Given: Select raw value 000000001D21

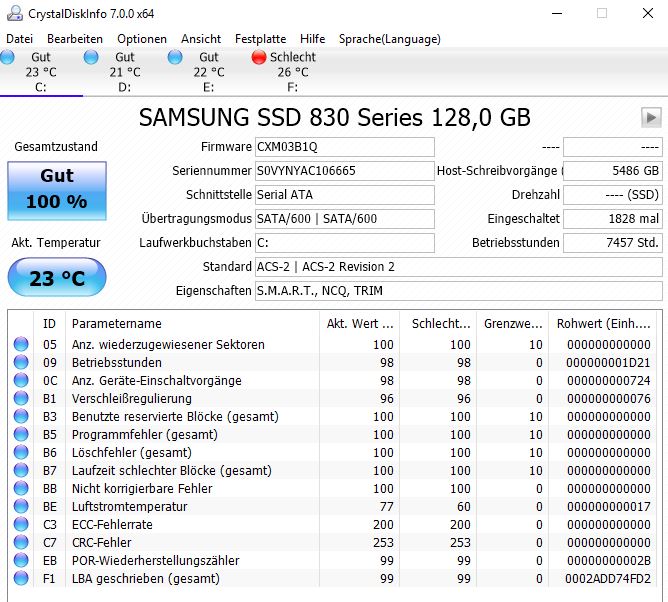Looking at the screenshot, I should click(x=608, y=363).
